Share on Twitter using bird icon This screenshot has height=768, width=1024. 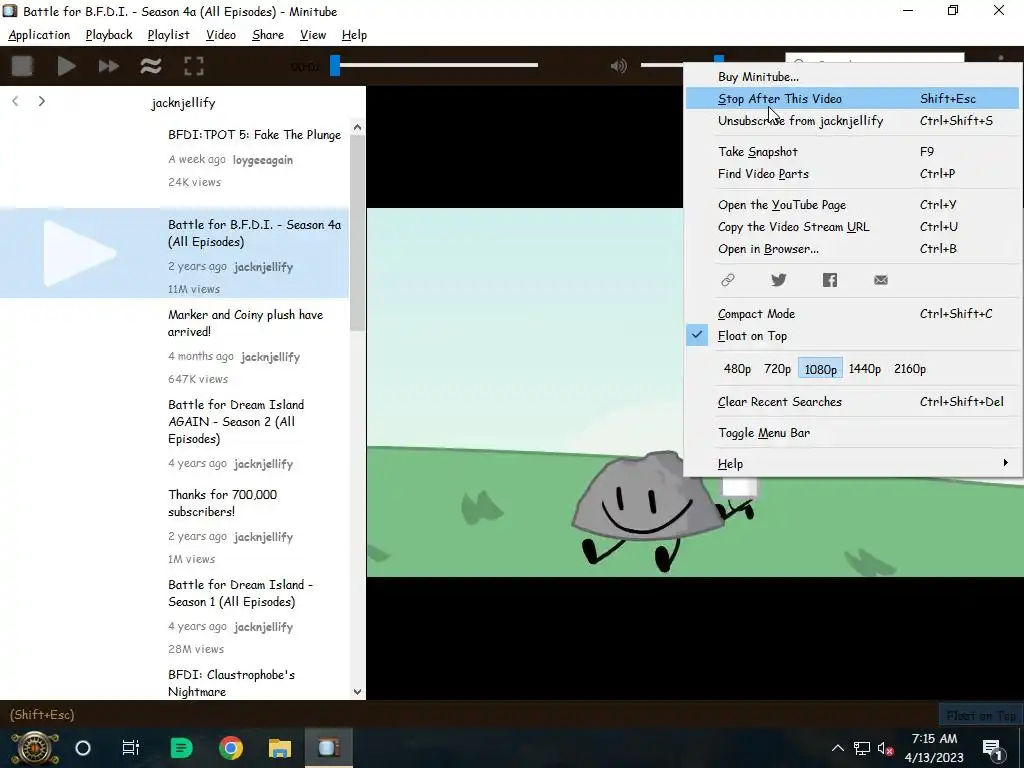pos(778,280)
